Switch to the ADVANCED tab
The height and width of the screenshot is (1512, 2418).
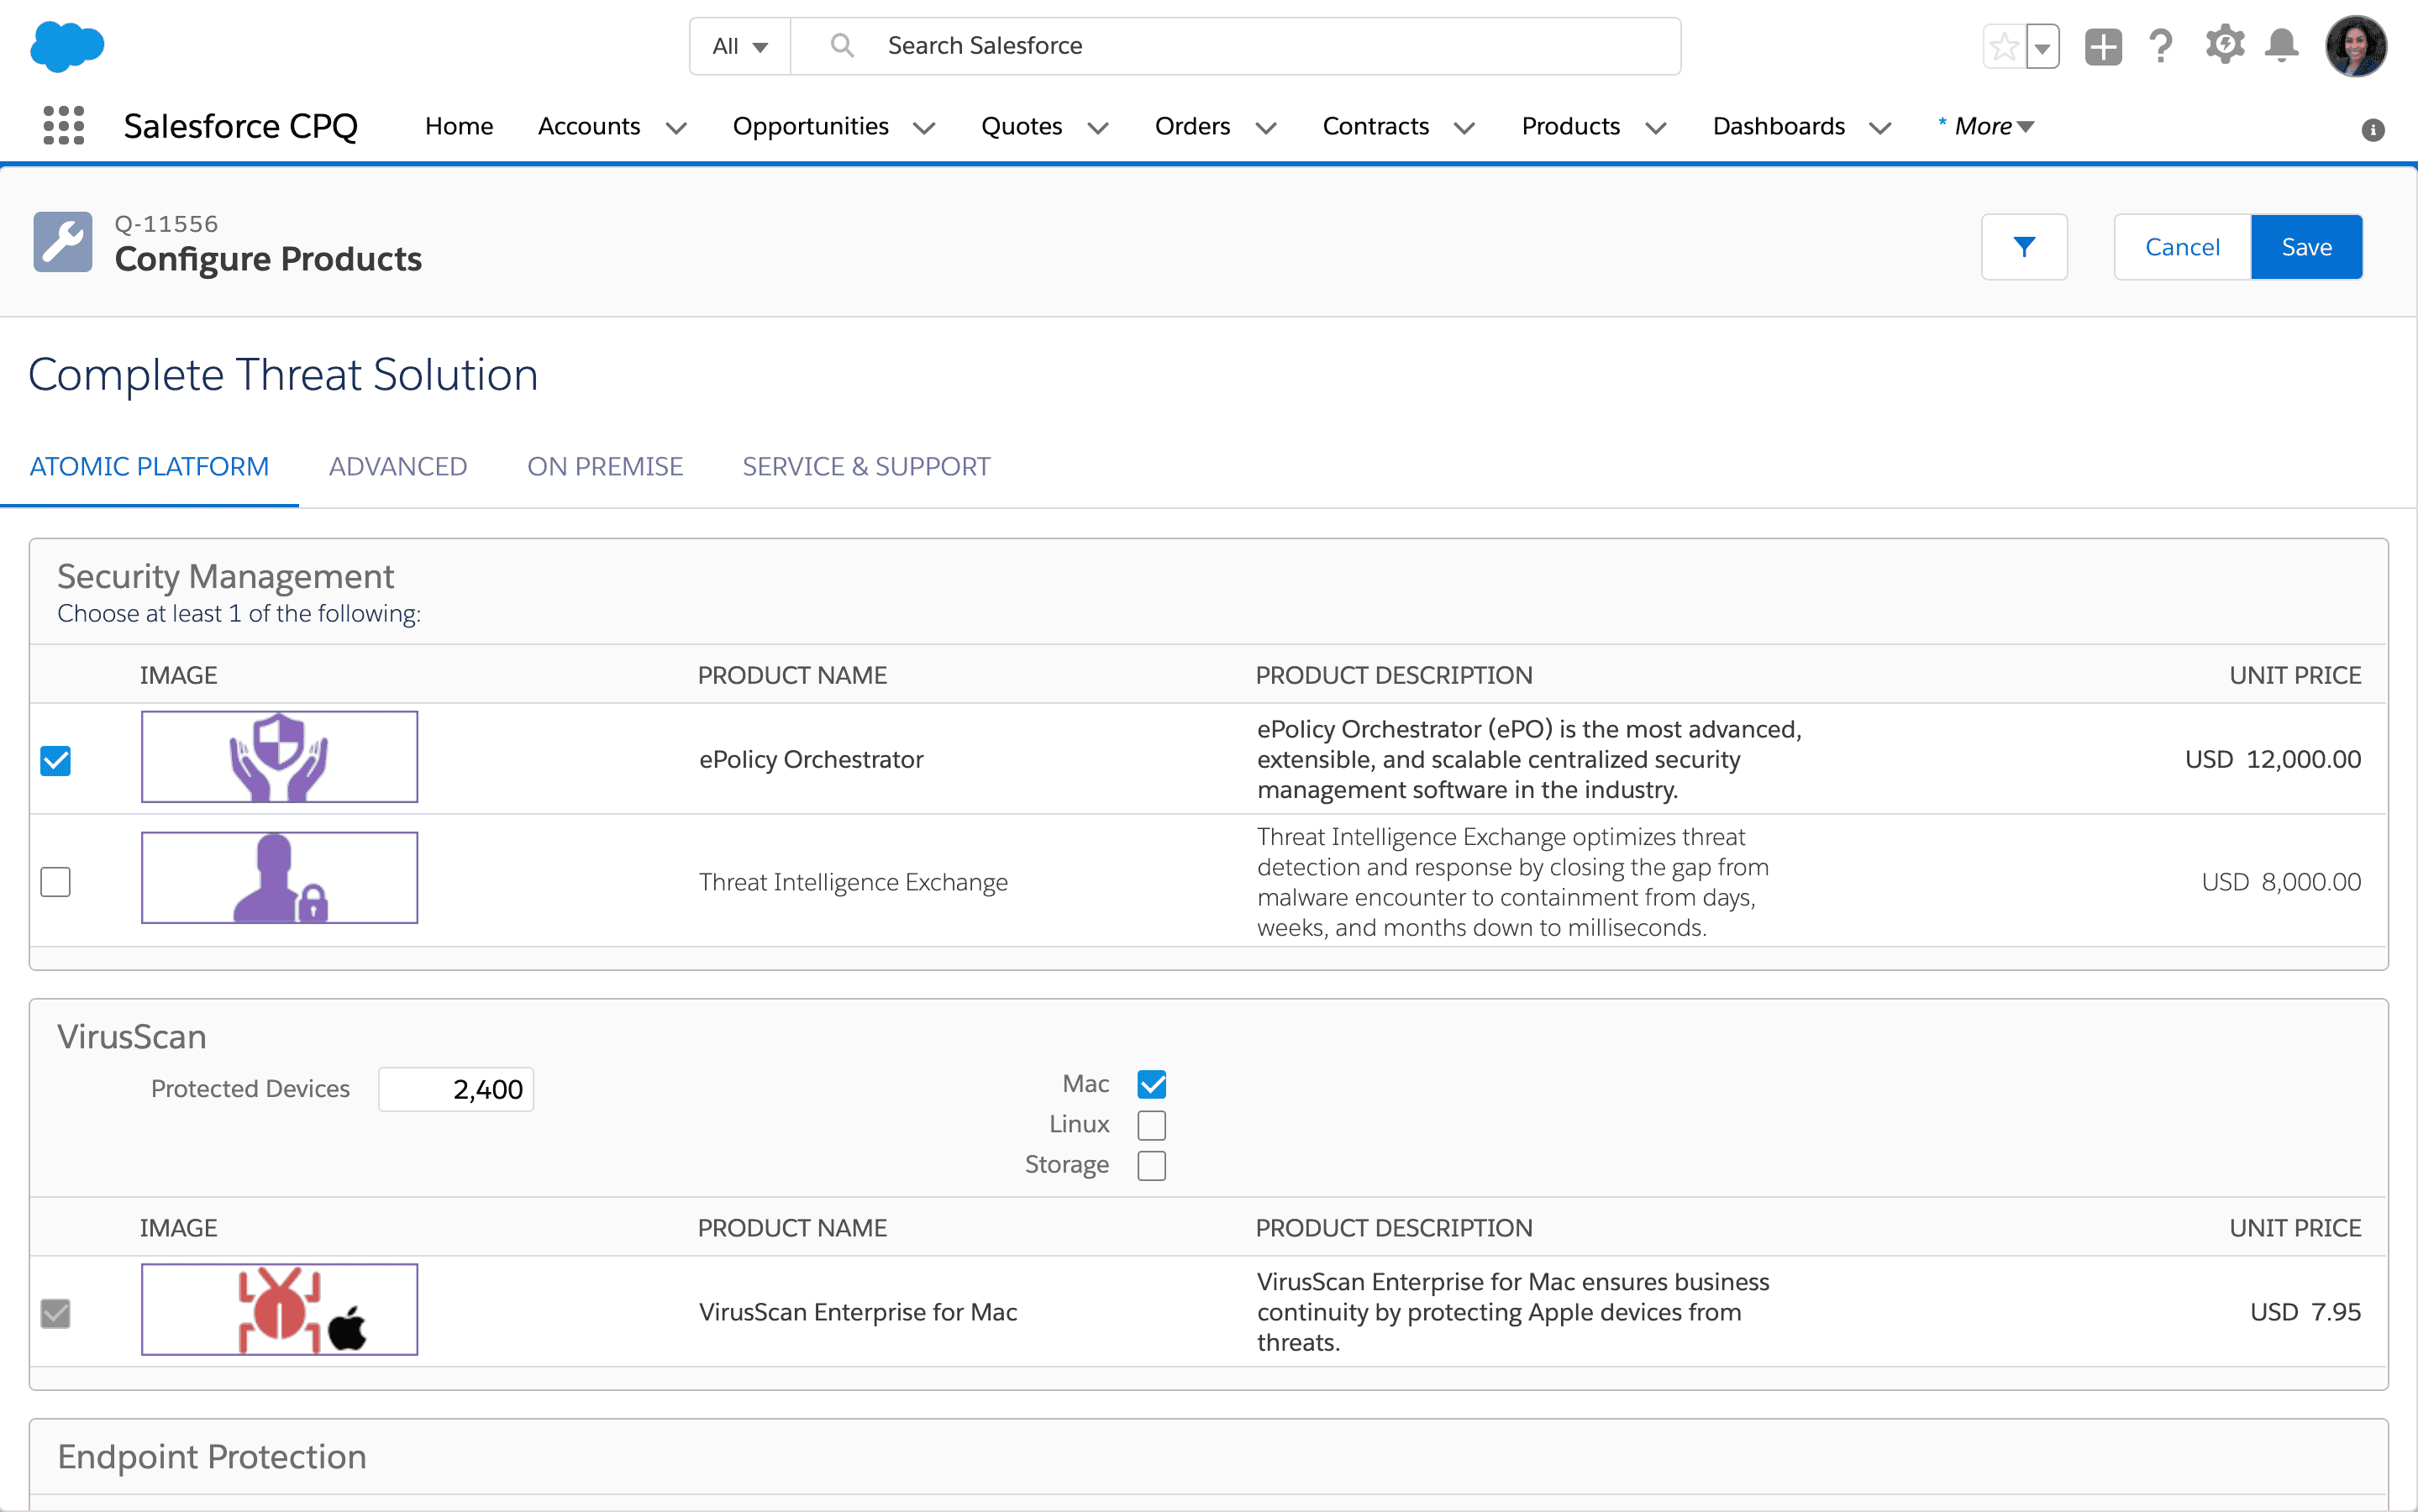point(397,465)
